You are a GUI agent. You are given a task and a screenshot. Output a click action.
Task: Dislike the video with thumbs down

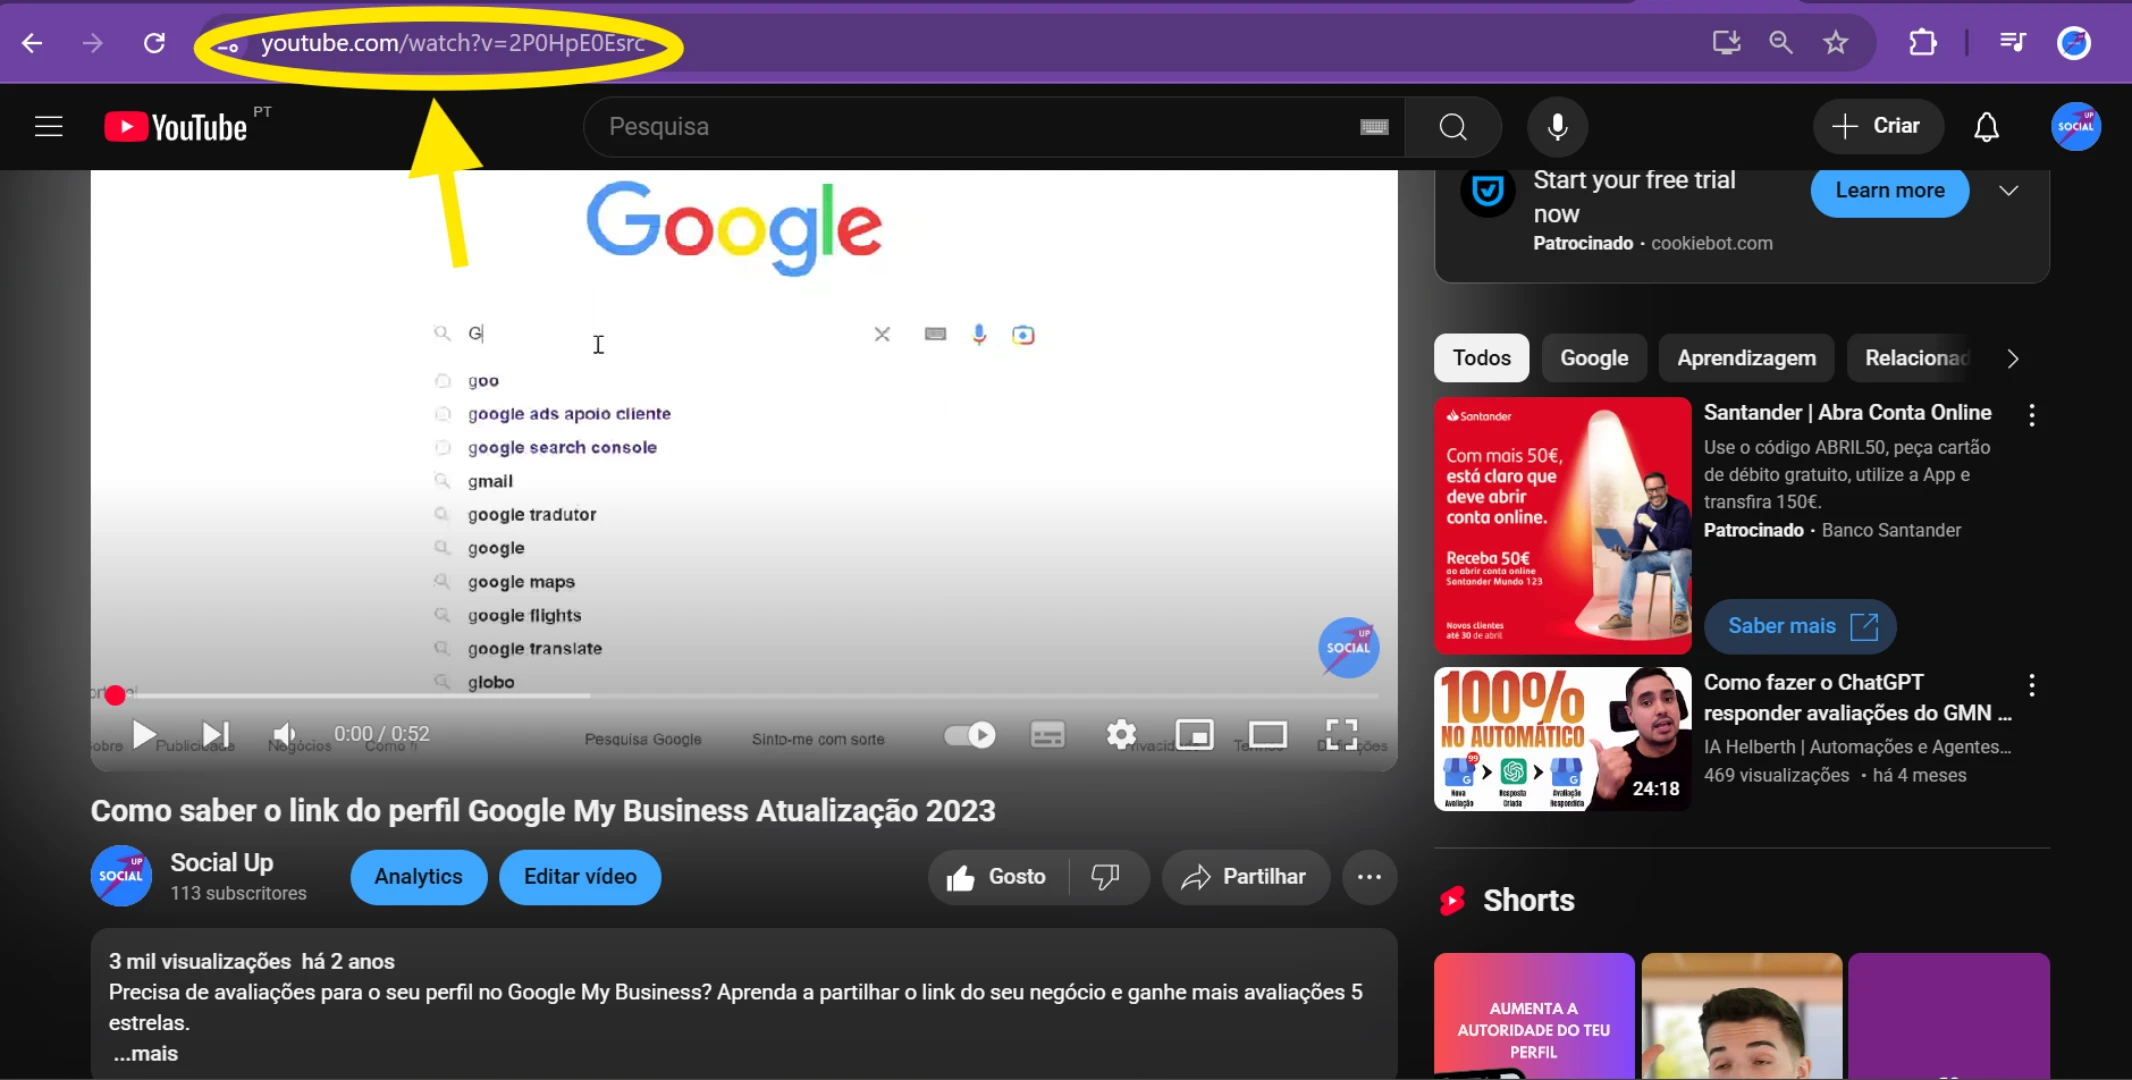(x=1106, y=877)
